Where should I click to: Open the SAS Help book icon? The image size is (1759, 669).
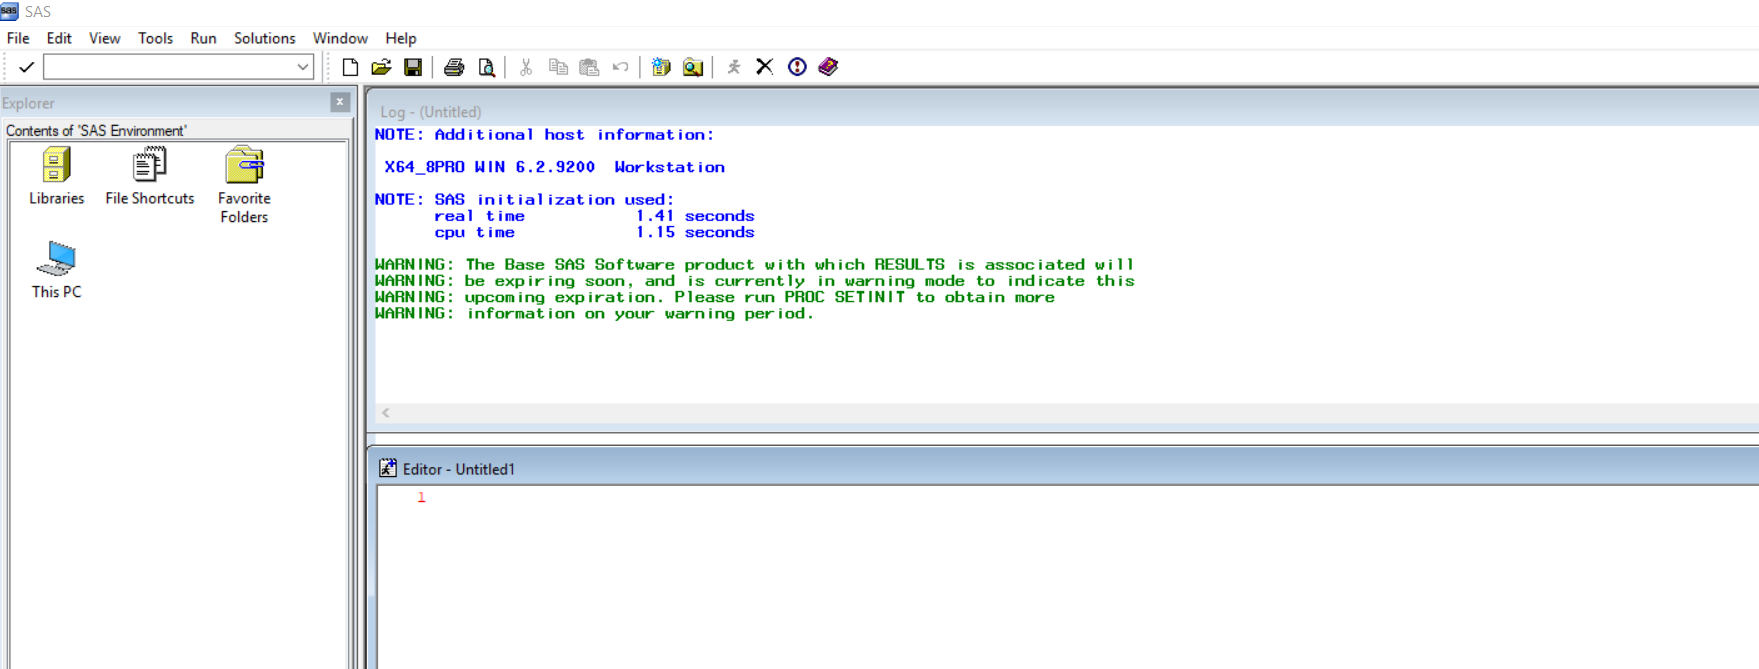(828, 67)
